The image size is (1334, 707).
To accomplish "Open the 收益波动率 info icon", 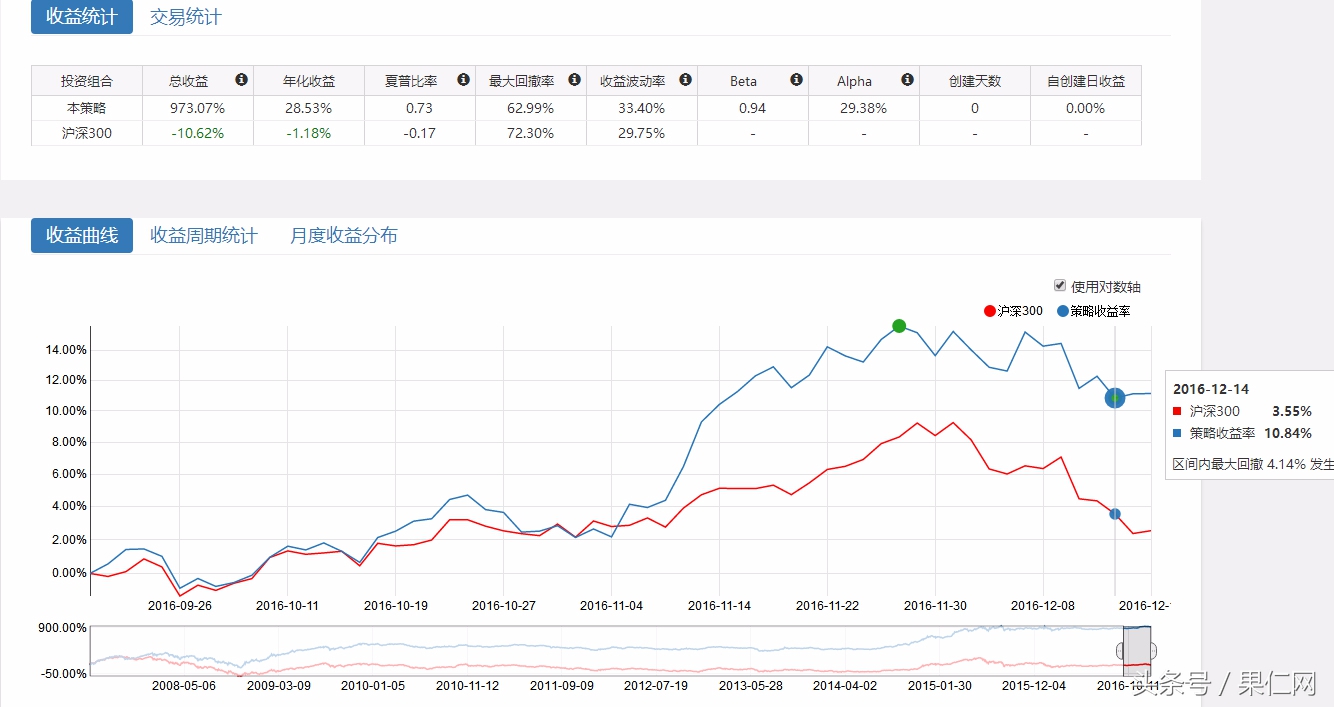I will [685, 80].
